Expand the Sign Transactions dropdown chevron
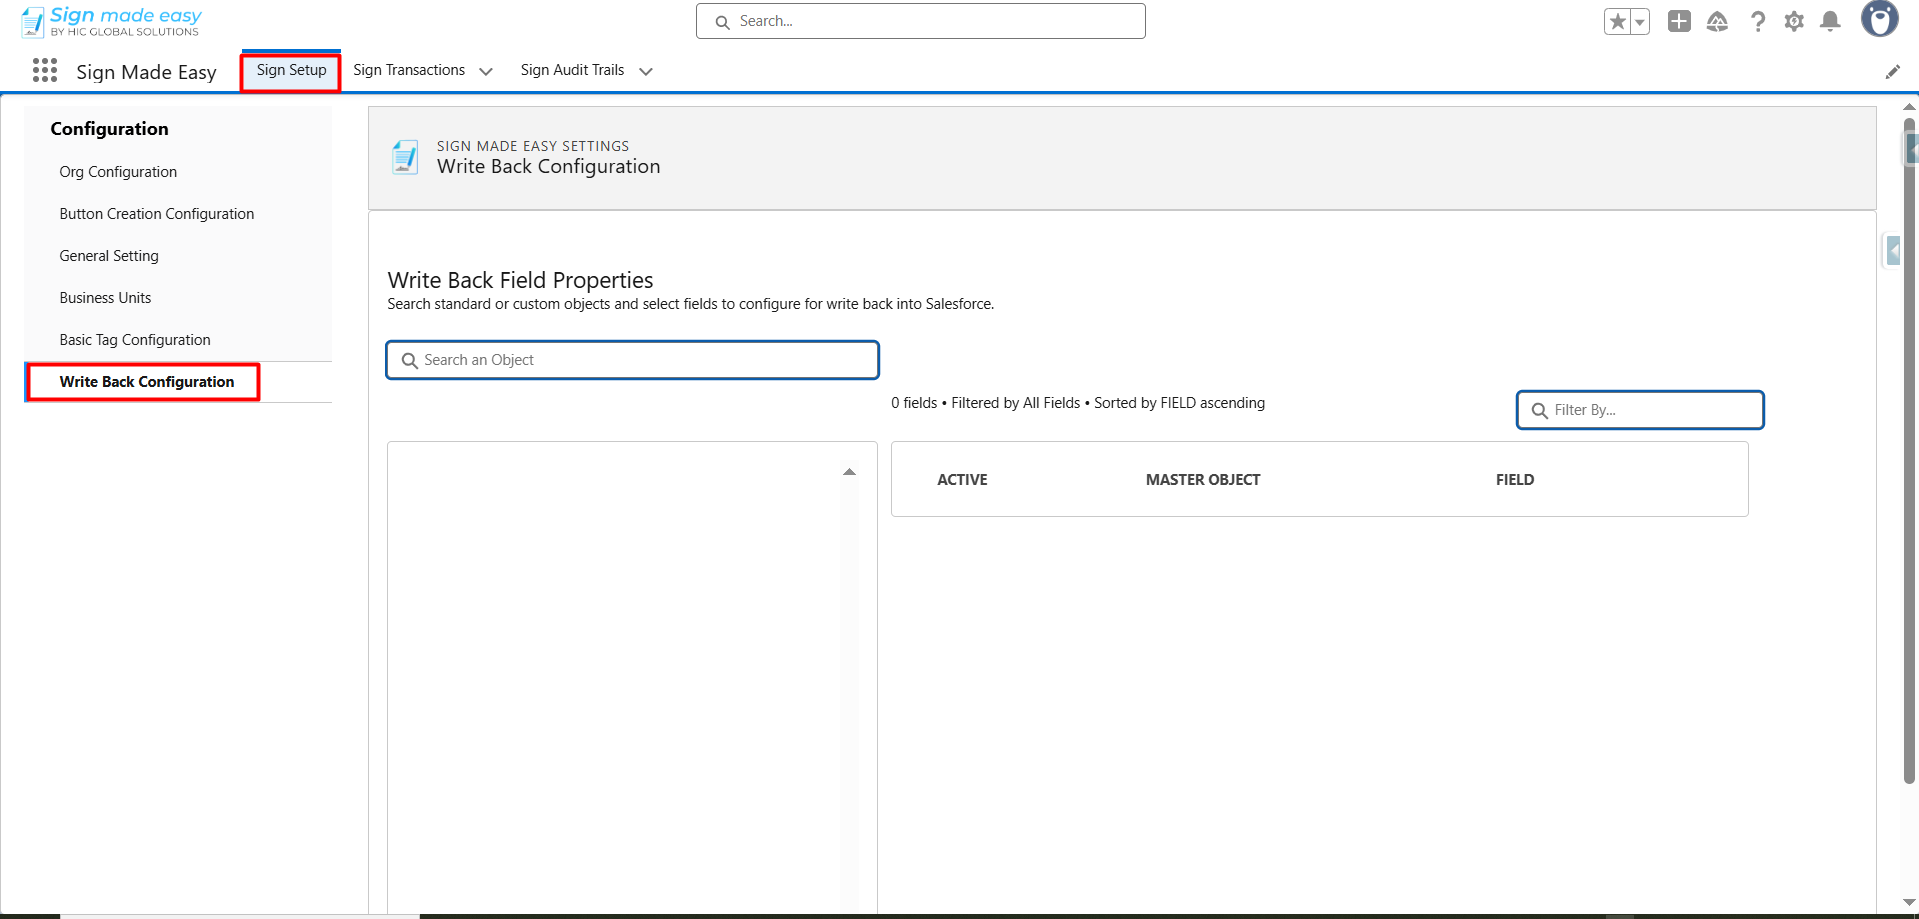Screen dimensions: 1919x919 point(486,71)
